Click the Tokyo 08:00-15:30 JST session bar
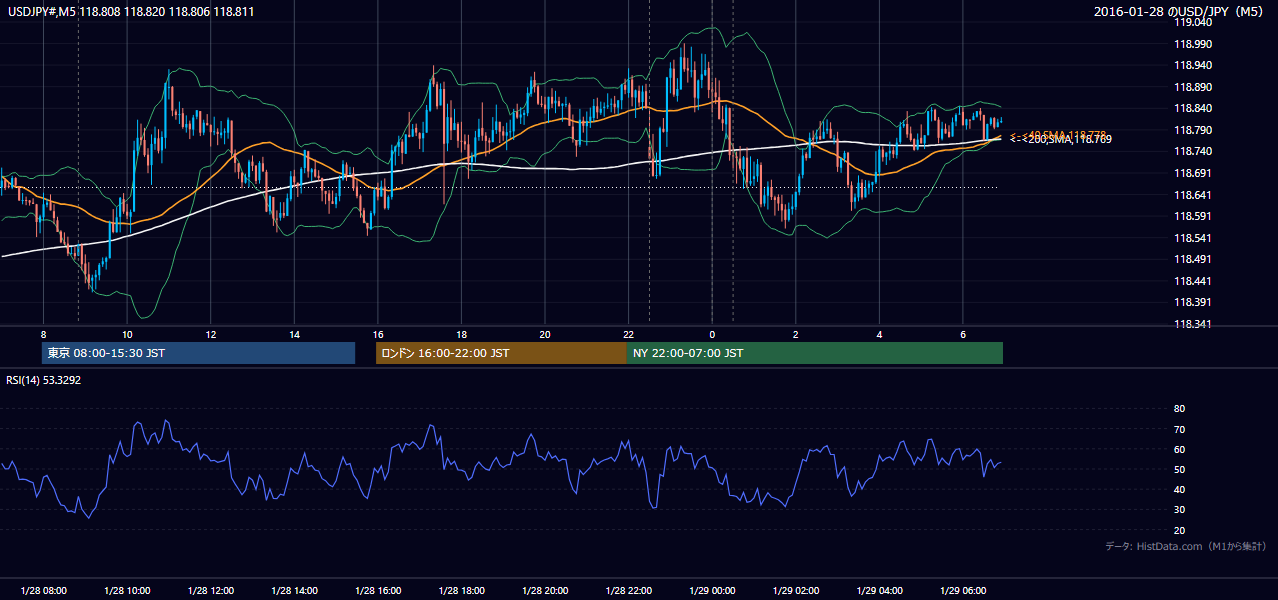Image resolution: width=1278 pixels, height=600 pixels. [x=198, y=353]
